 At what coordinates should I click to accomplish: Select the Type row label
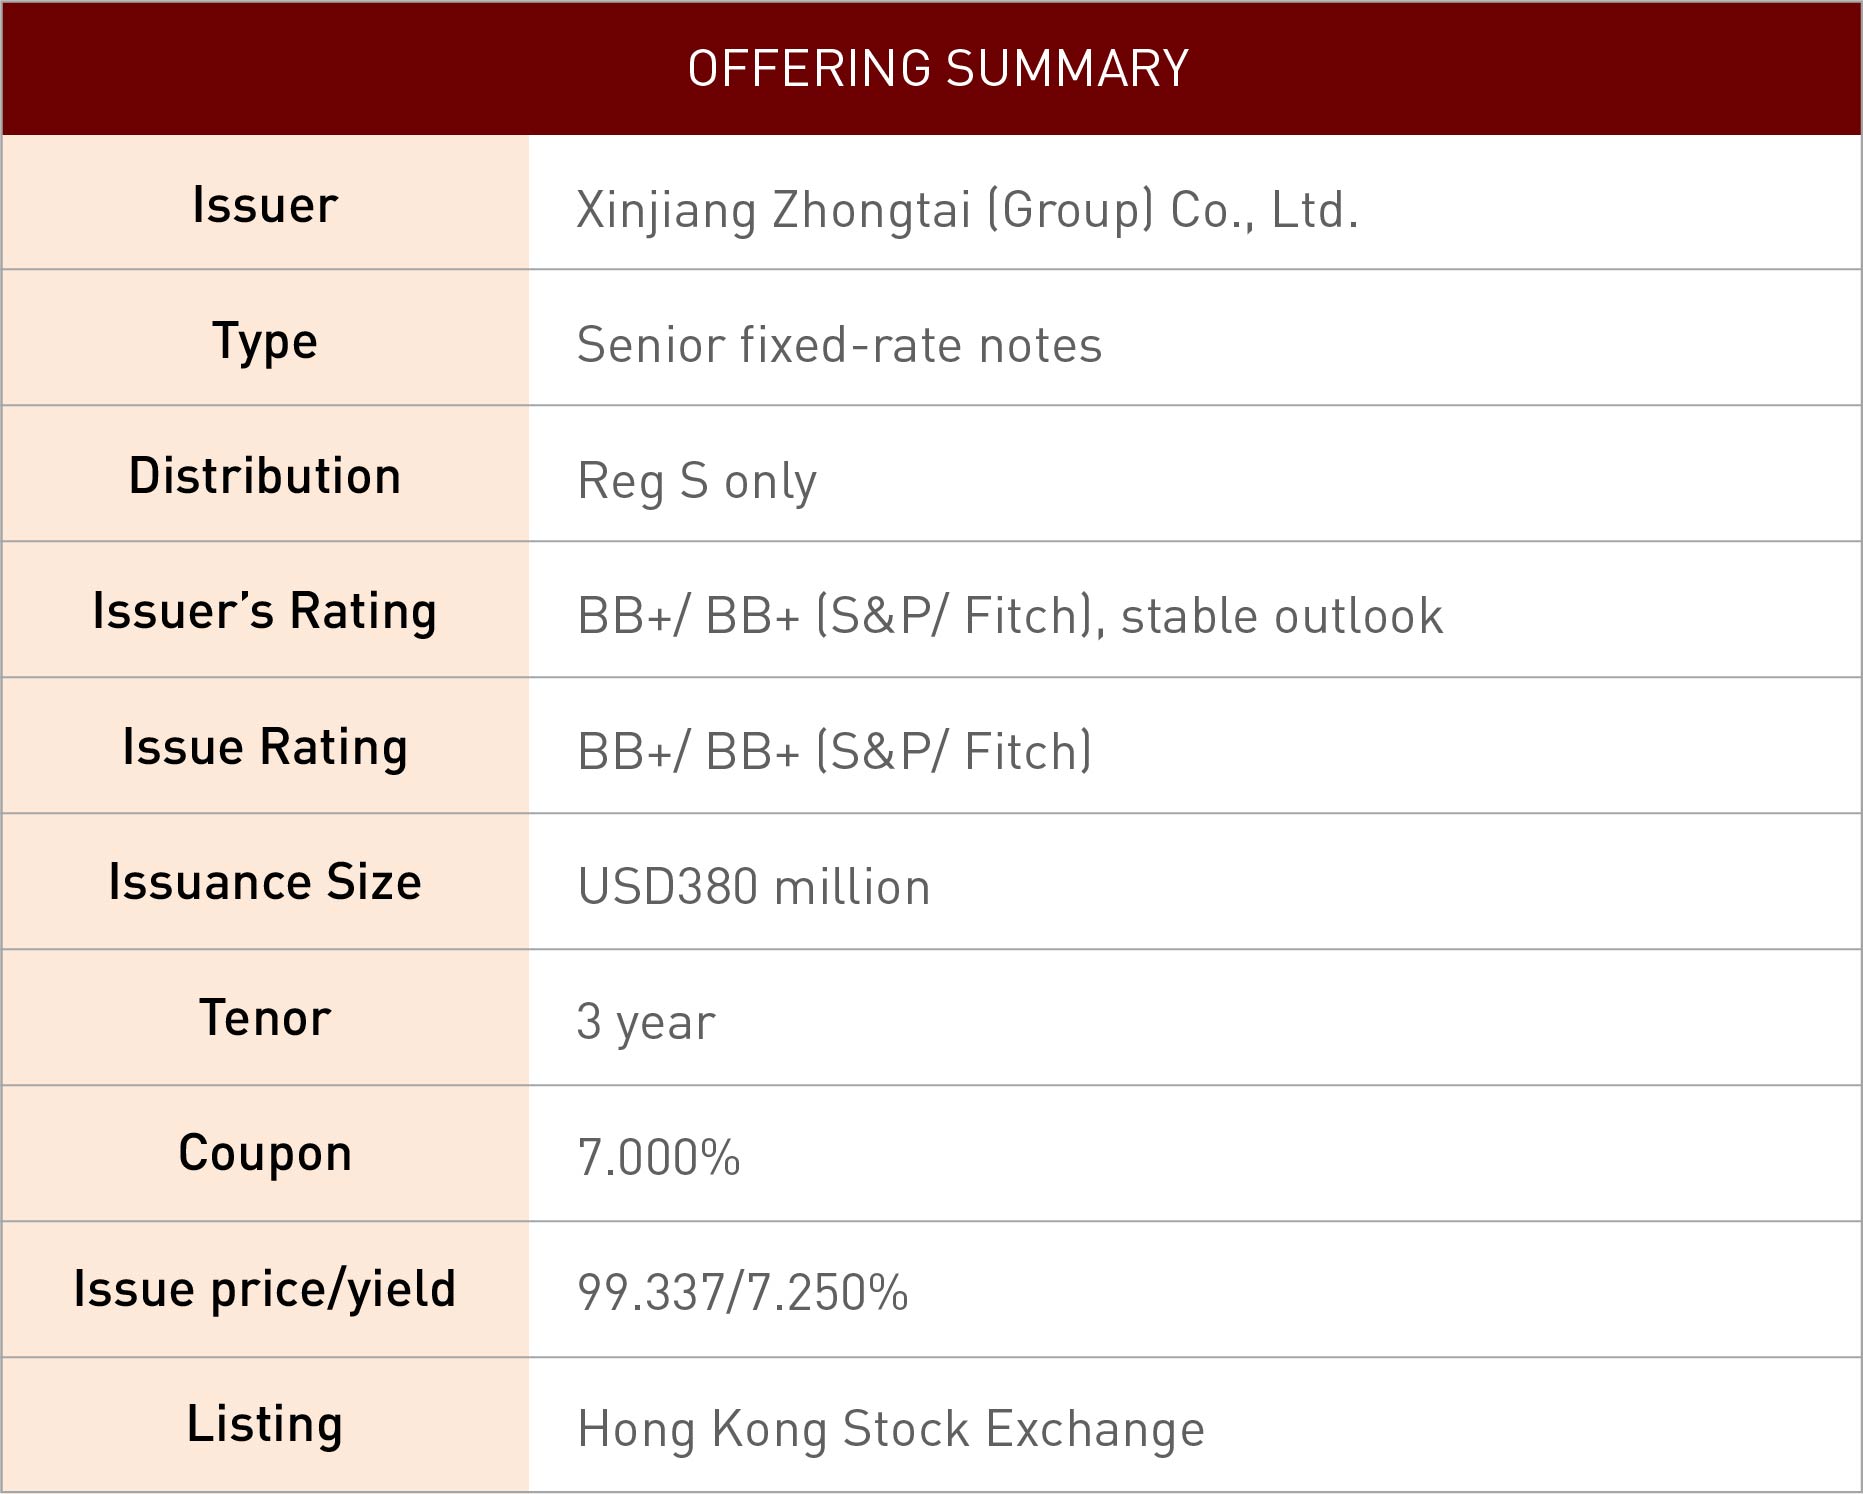click(x=265, y=341)
